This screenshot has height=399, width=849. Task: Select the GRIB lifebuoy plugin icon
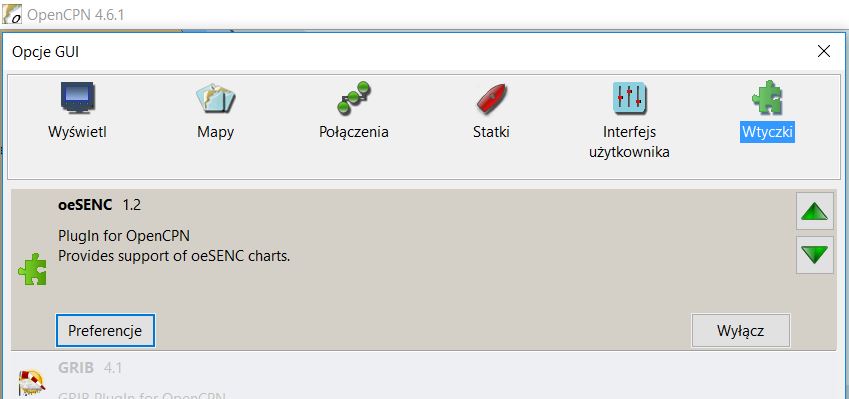(32, 383)
